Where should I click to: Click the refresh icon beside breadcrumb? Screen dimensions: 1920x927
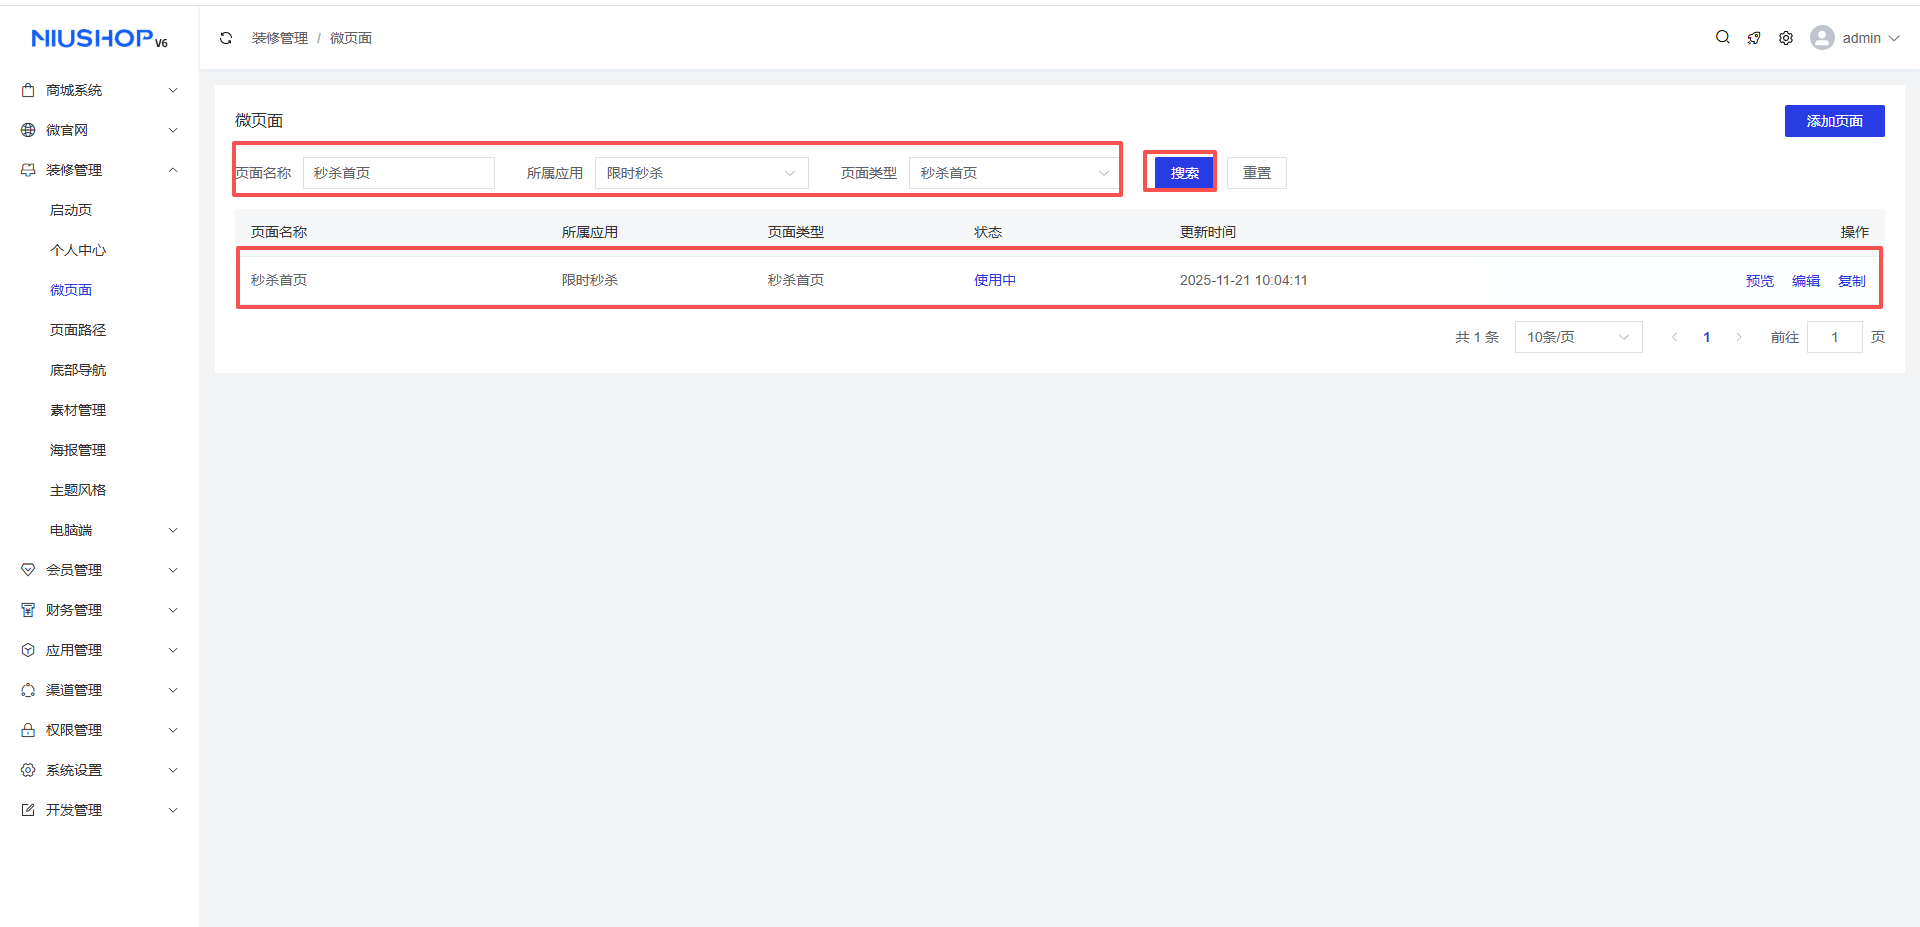[x=226, y=38]
